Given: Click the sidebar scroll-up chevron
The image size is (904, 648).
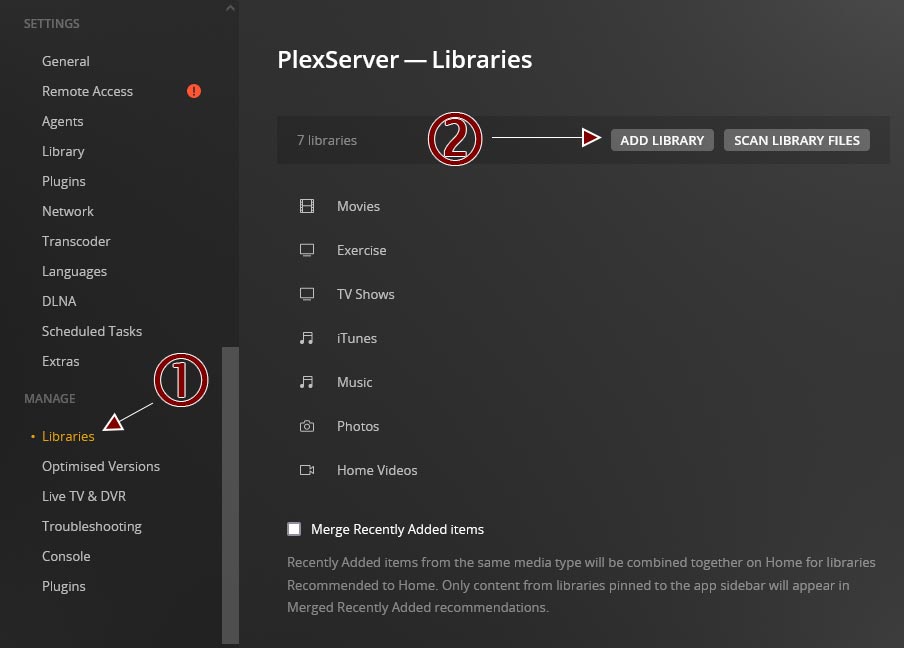Looking at the screenshot, I should tap(230, 8).
